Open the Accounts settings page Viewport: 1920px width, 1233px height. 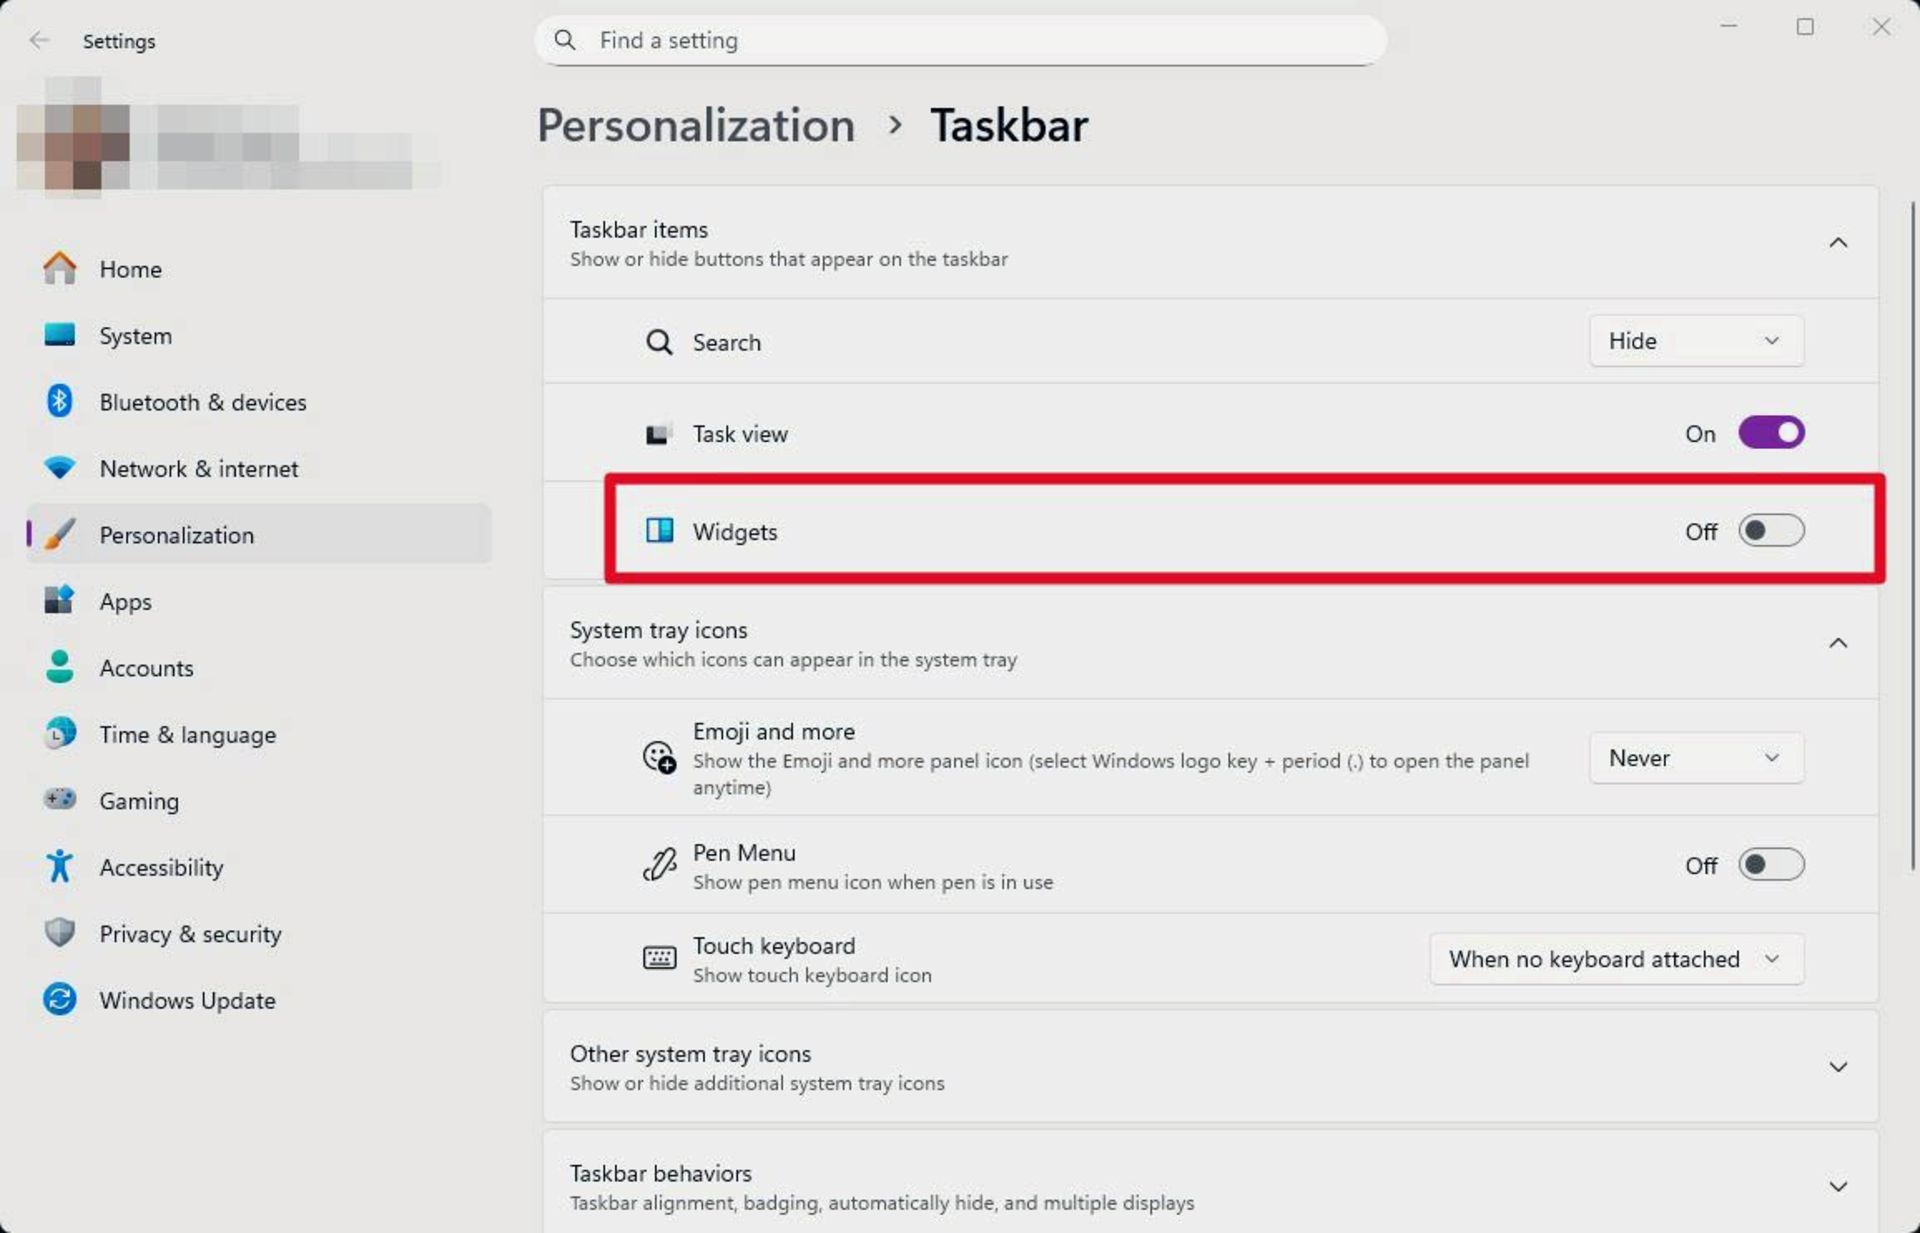tap(146, 668)
